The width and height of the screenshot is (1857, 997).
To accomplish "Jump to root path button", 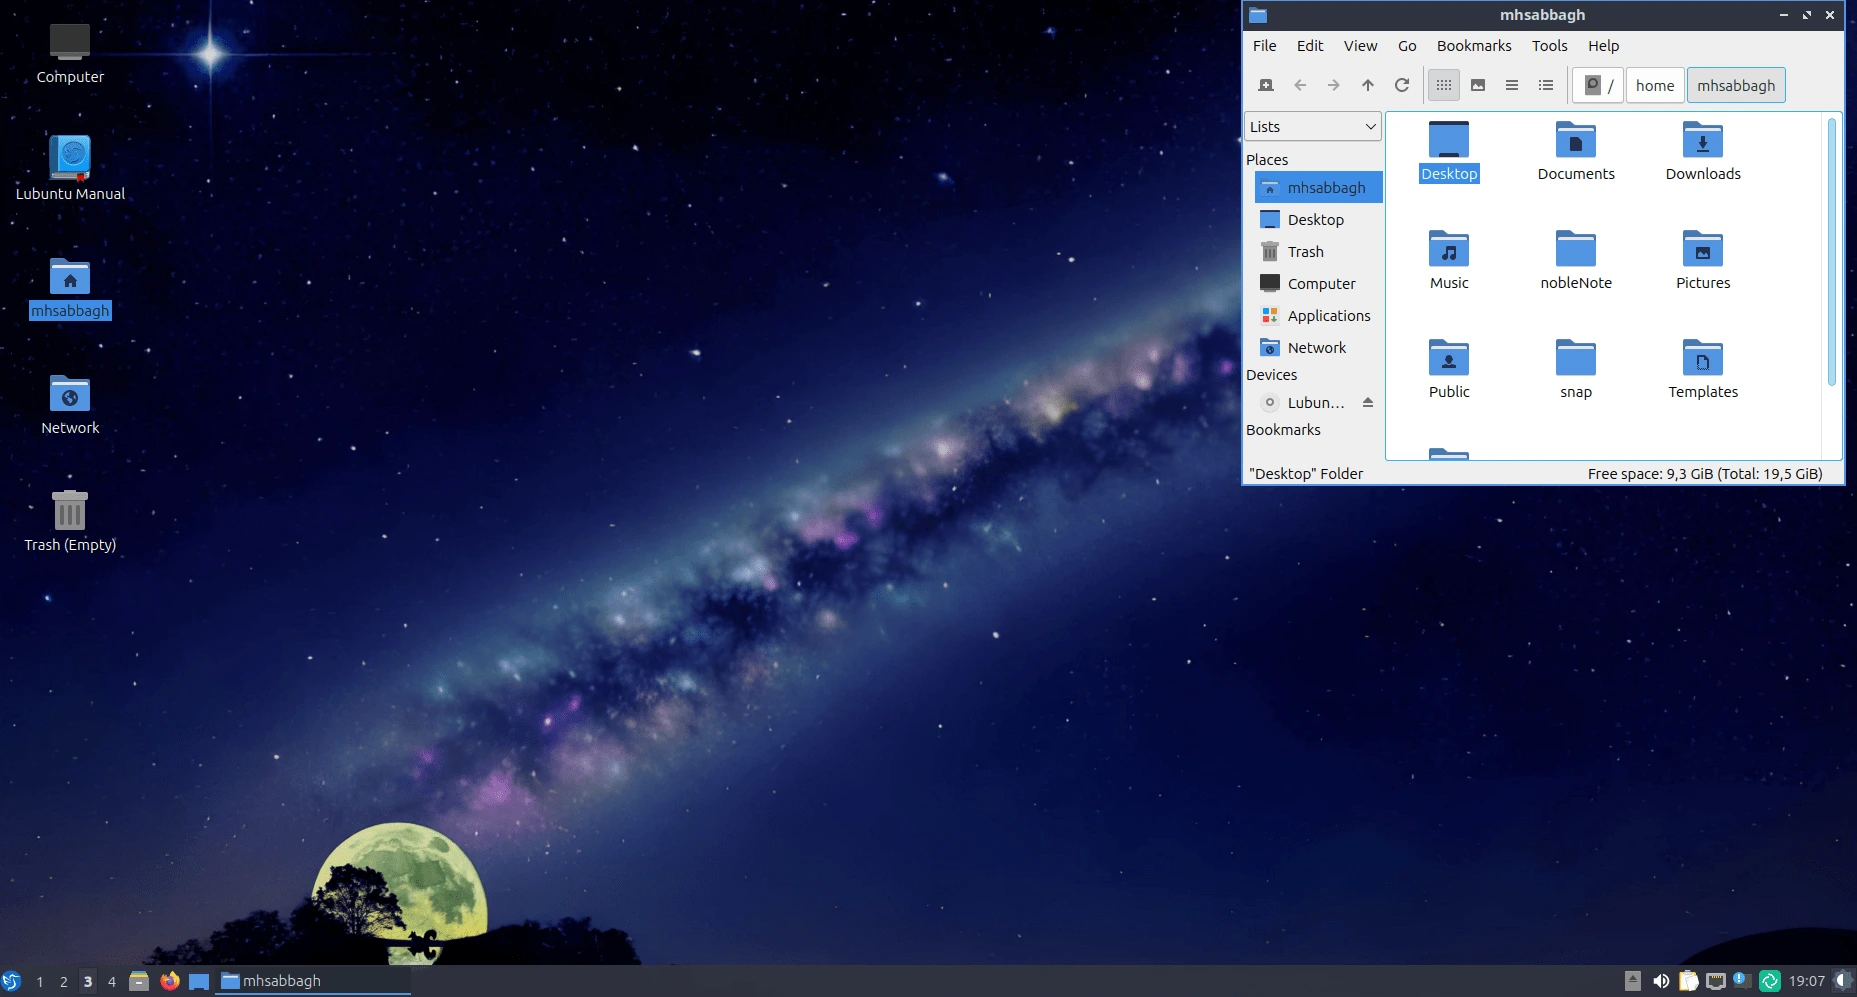I will tap(1598, 85).
